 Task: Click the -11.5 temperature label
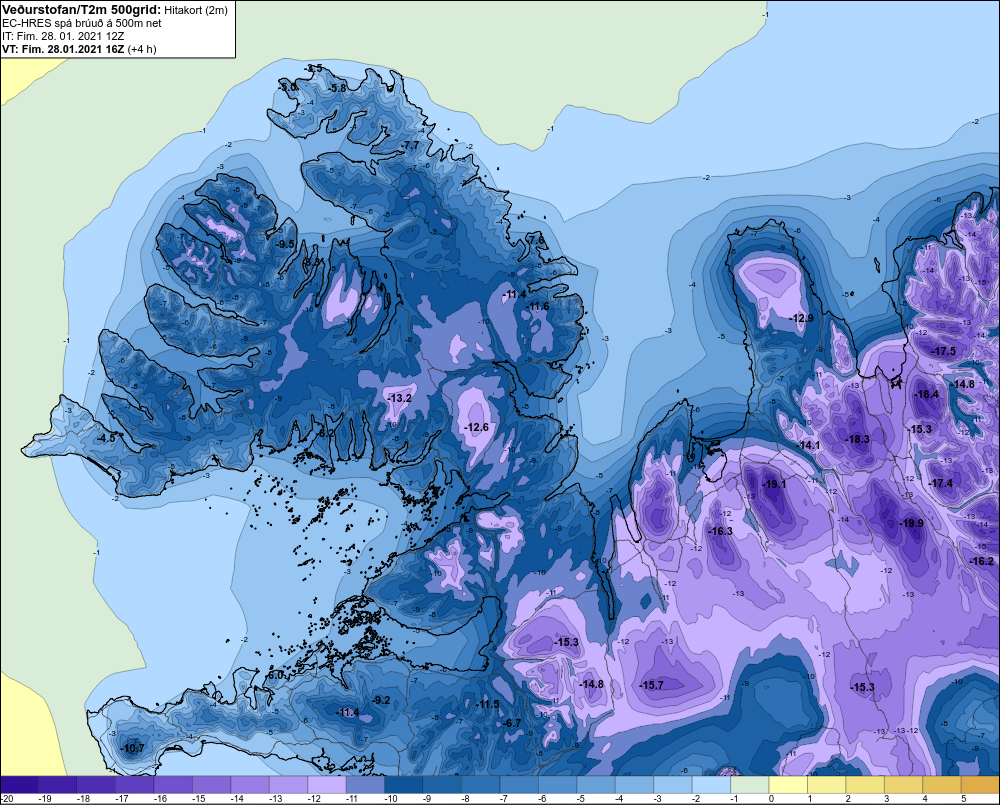pyautogui.click(x=488, y=704)
